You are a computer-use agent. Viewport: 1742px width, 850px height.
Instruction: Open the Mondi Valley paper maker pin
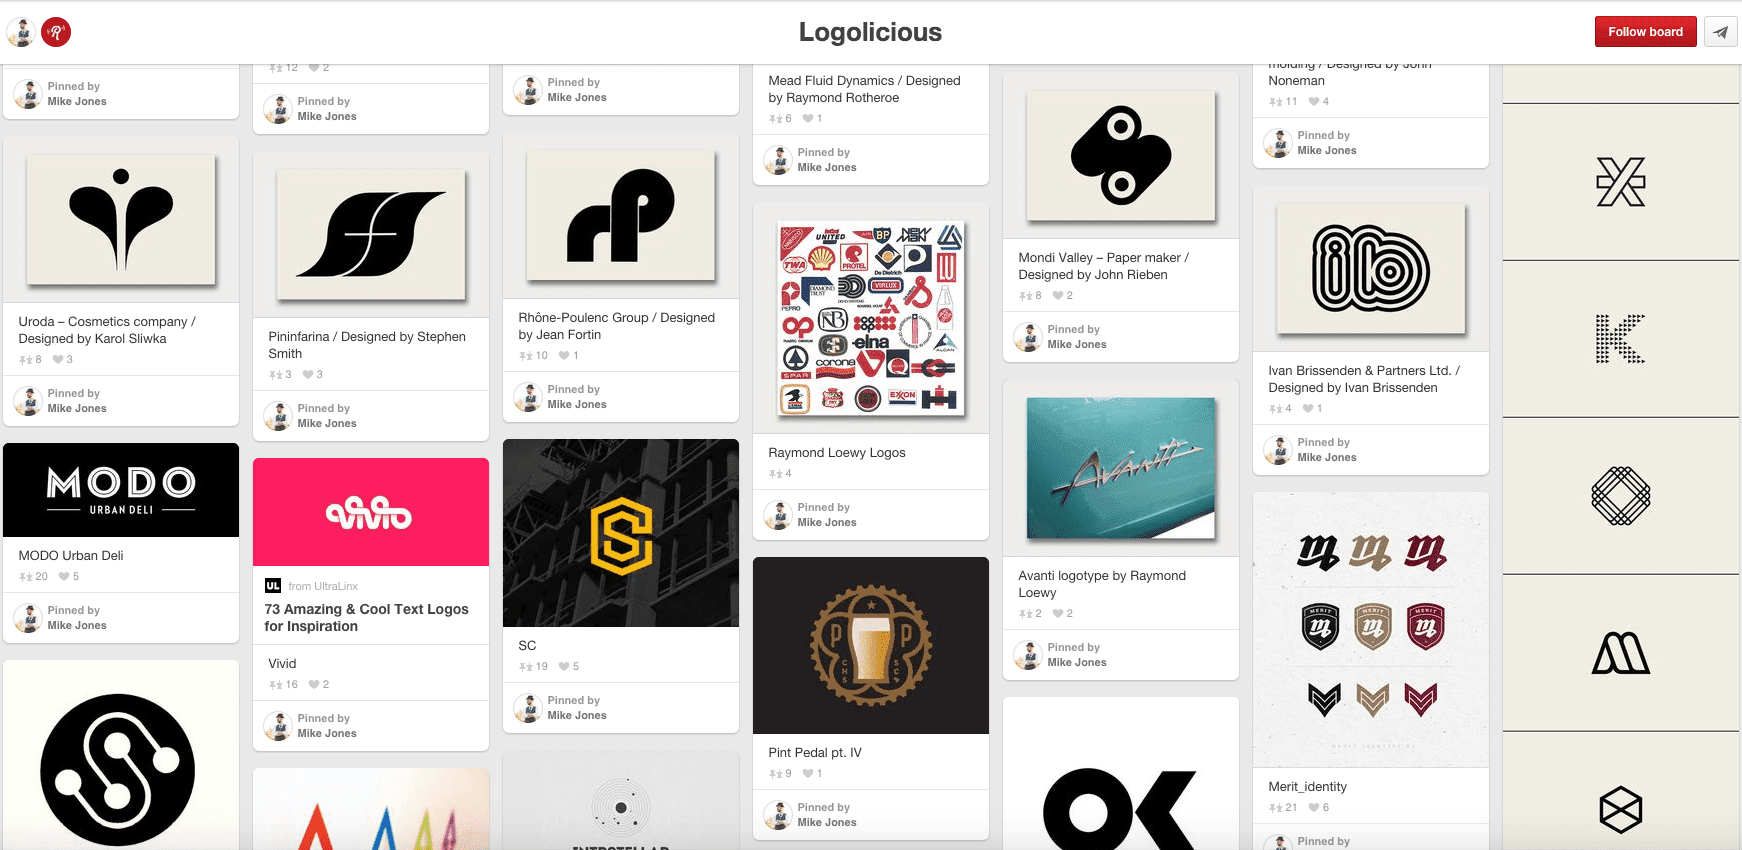(1120, 155)
